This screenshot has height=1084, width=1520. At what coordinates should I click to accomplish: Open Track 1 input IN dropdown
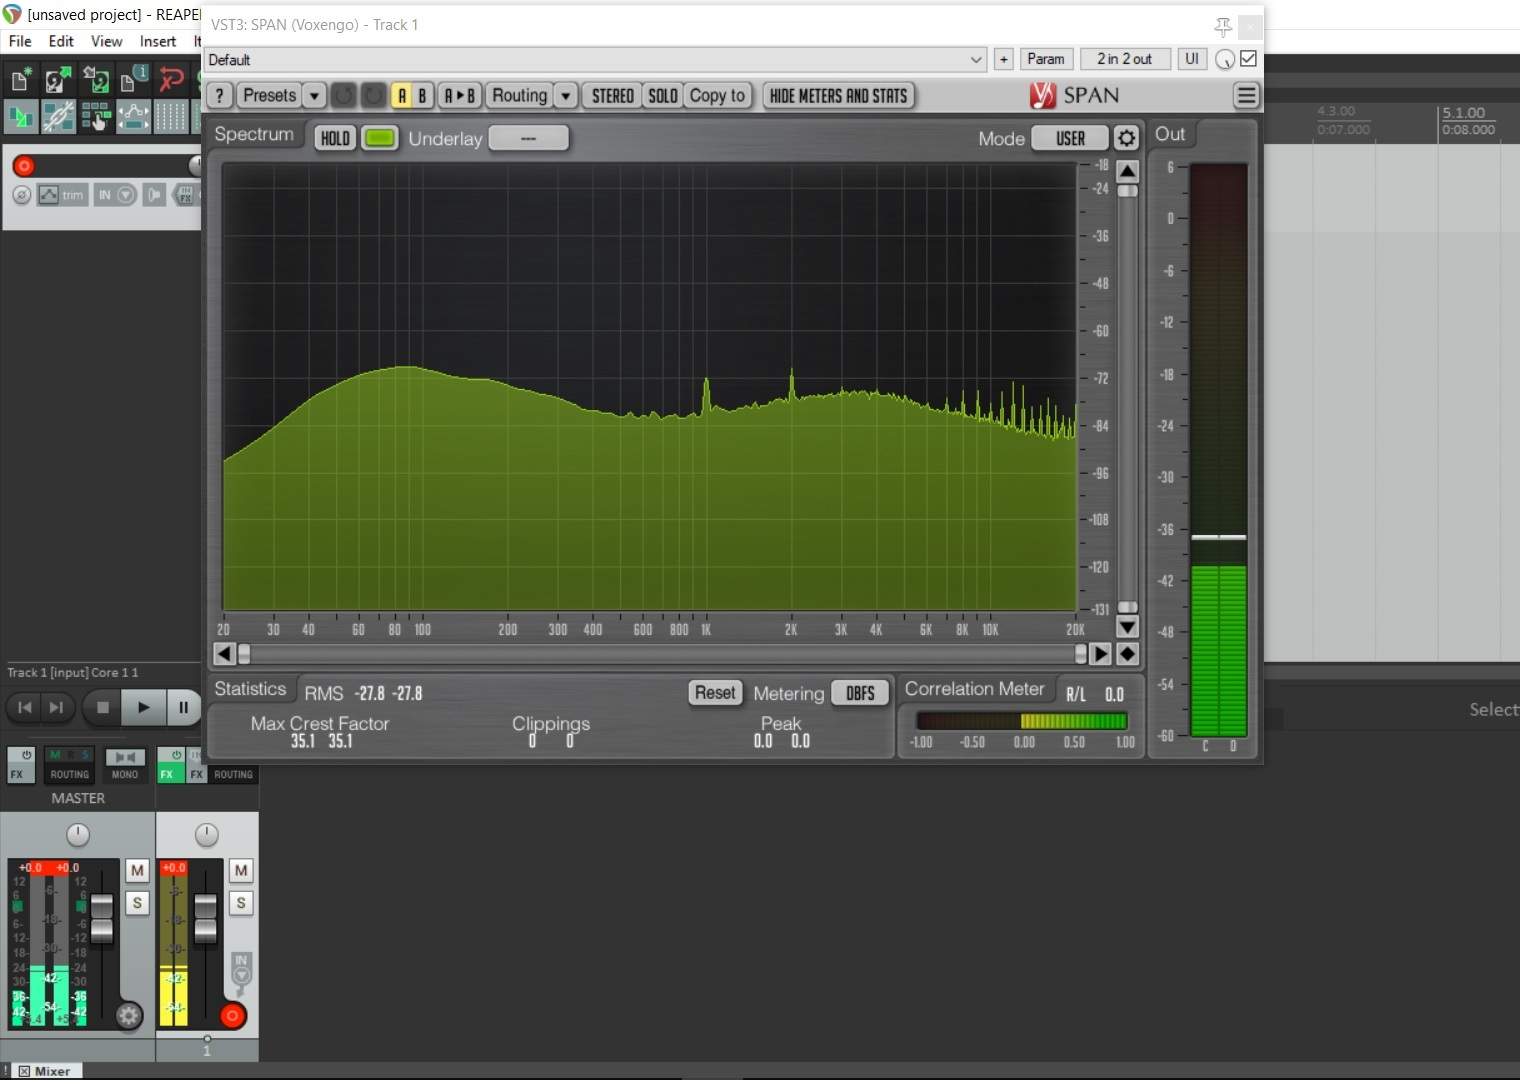pyautogui.click(x=115, y=195)
